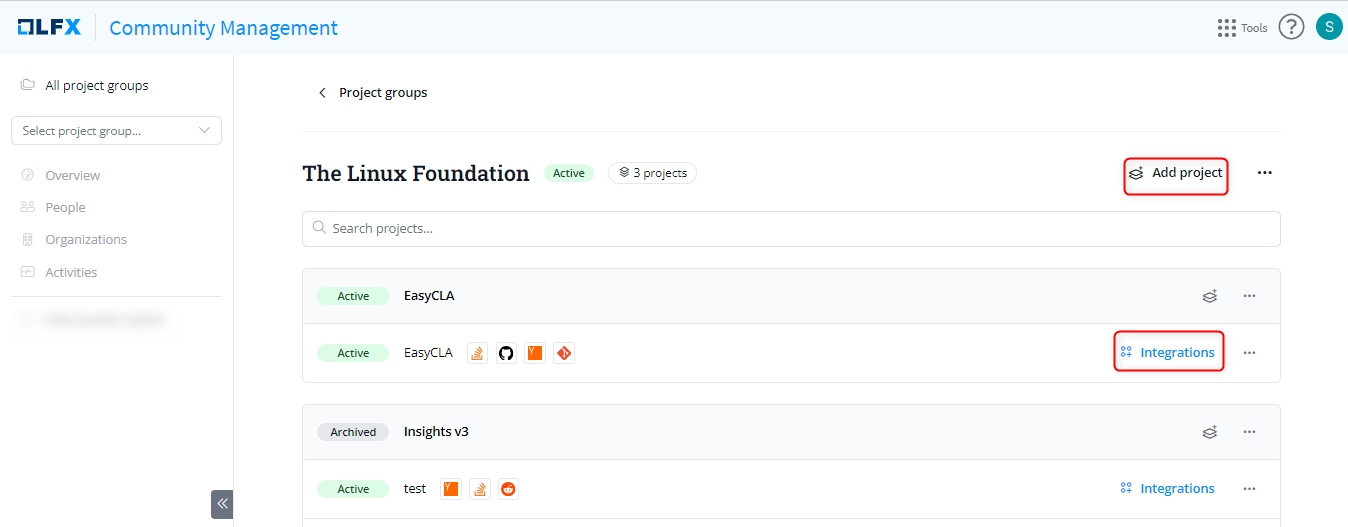Collapse the sidebar with double-chevron button

[222, 504]
